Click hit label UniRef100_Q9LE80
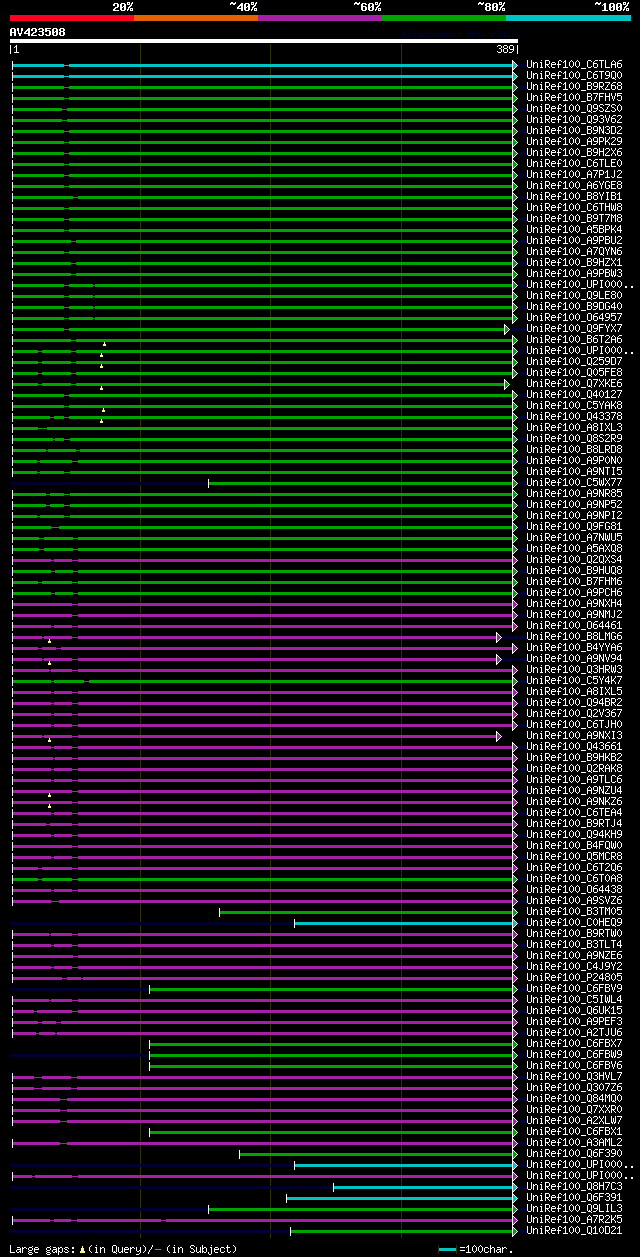The image size is (640, 1257). tap(574, 295)
